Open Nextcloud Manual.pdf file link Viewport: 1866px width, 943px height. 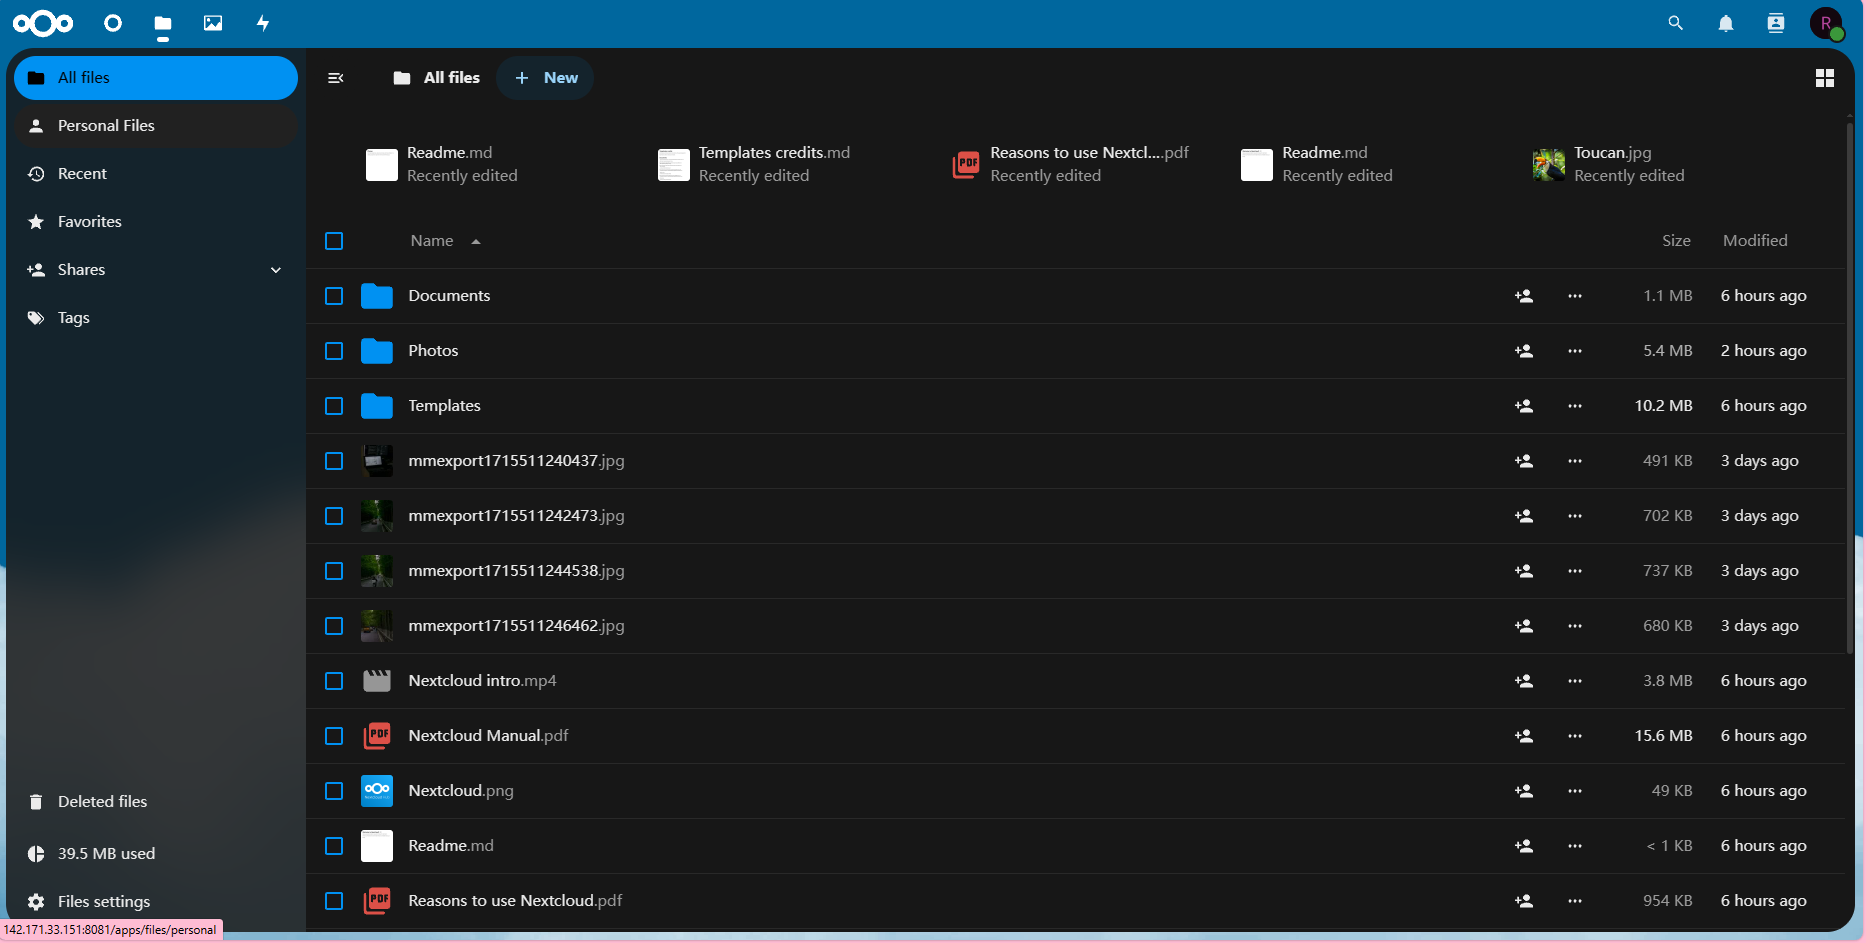[488, 736]
